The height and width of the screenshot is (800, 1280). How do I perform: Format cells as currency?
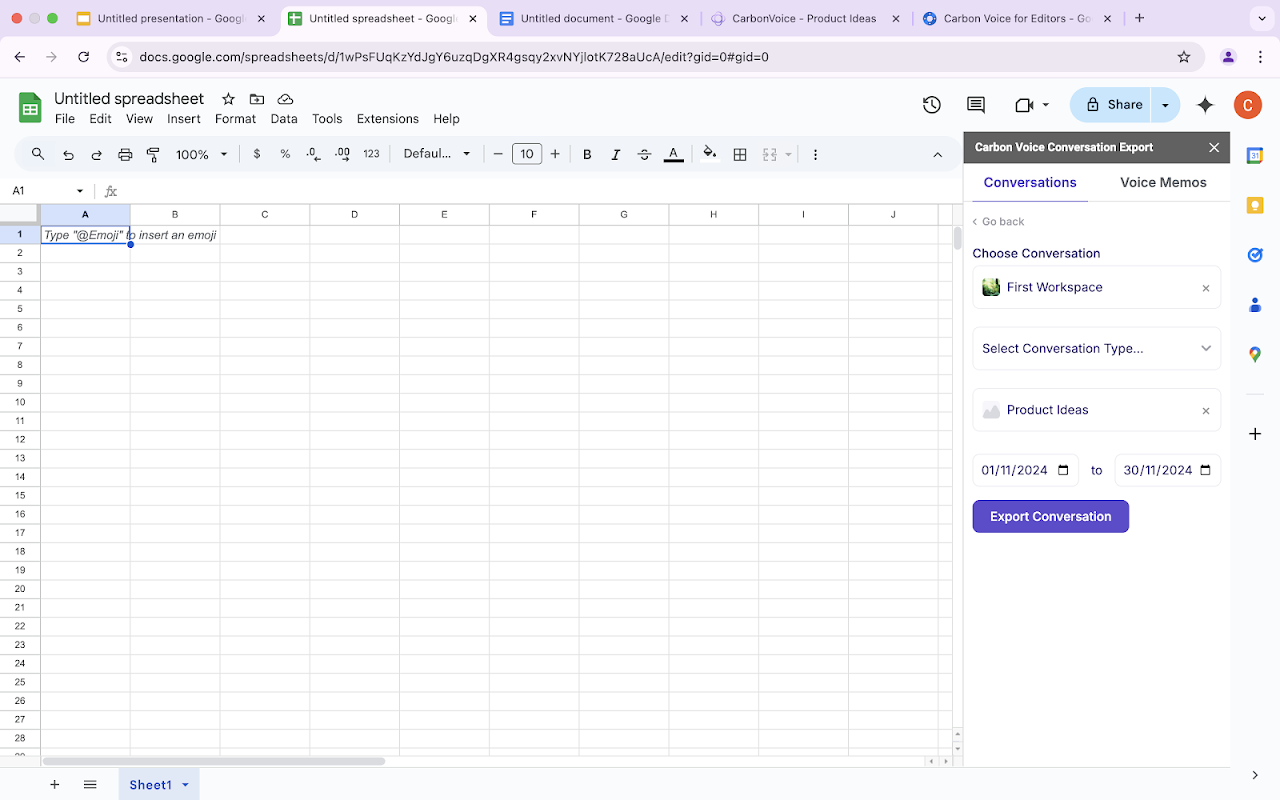257,154
